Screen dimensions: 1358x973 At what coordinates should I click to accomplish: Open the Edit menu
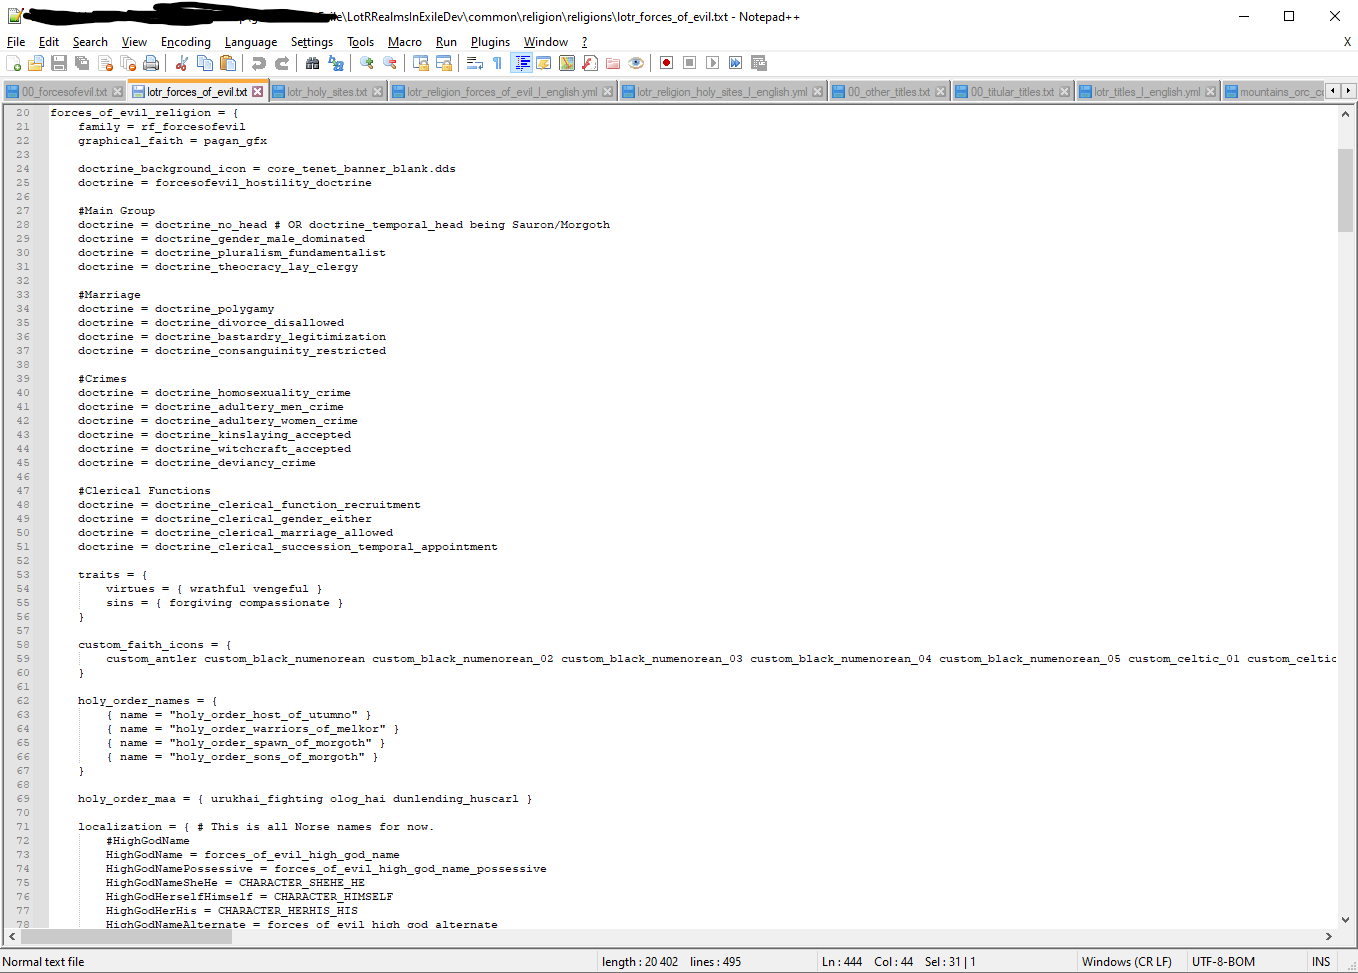pyautogui.click(x=49, y=42)
